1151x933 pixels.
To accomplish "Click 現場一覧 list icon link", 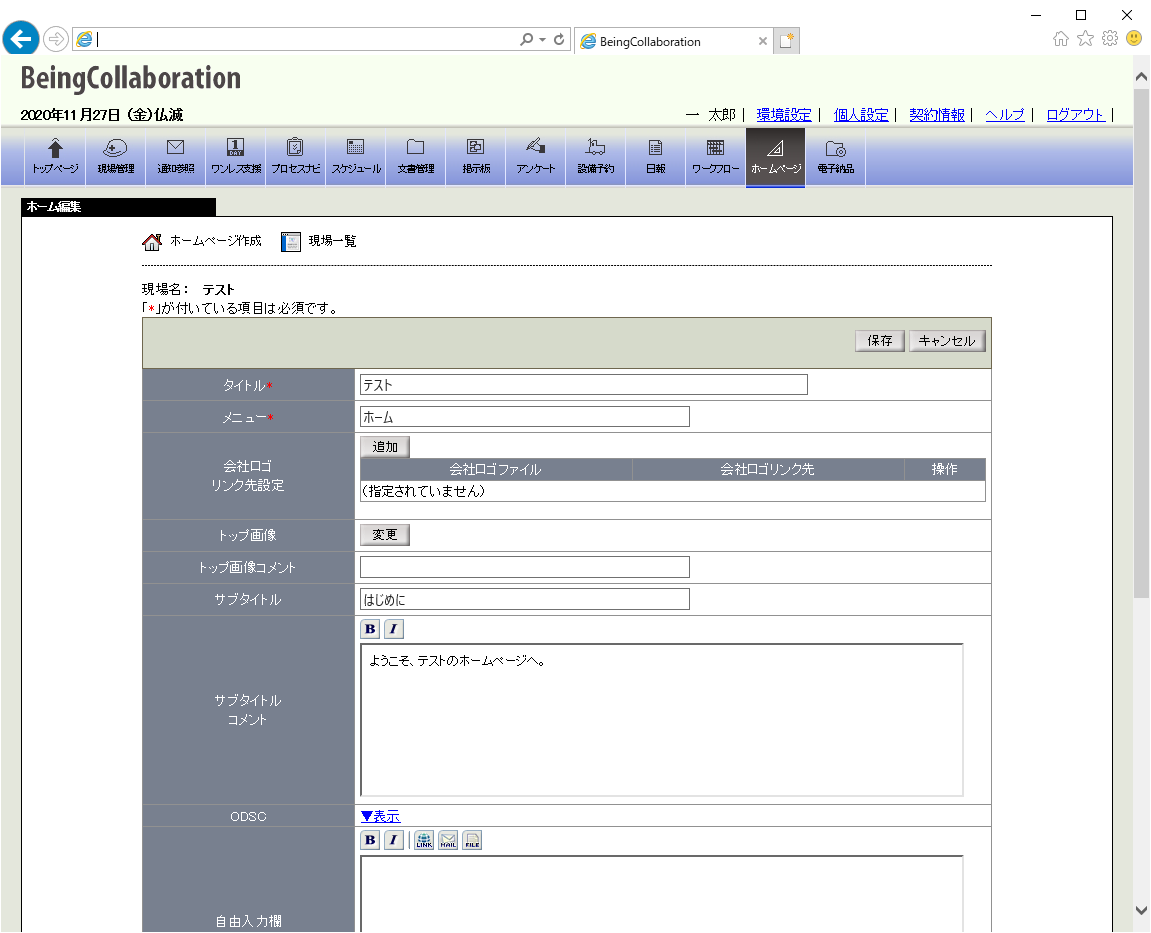I will 319,241.
